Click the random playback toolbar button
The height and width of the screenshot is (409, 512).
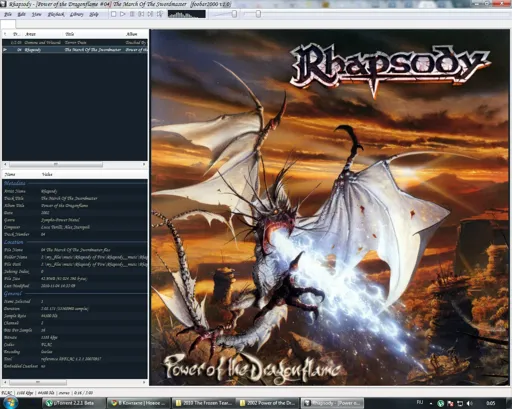(160, 14)
